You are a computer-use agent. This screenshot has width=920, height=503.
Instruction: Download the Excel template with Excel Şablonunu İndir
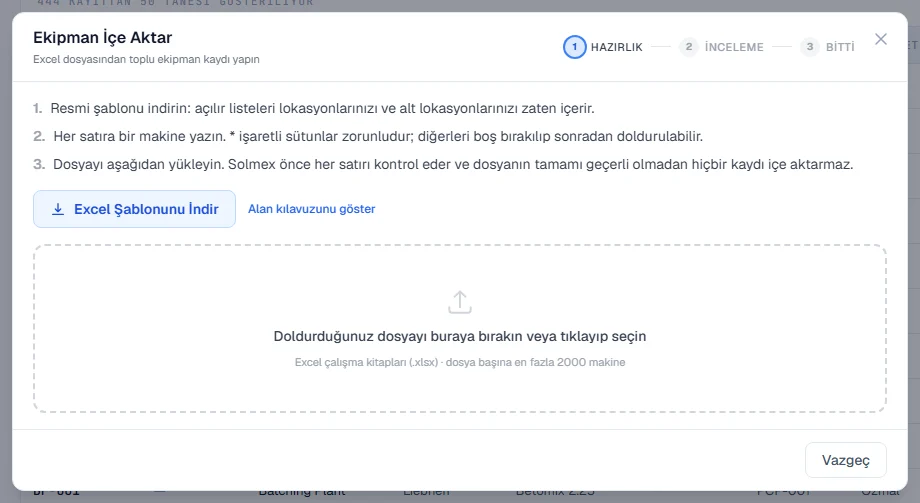(134, 209)
